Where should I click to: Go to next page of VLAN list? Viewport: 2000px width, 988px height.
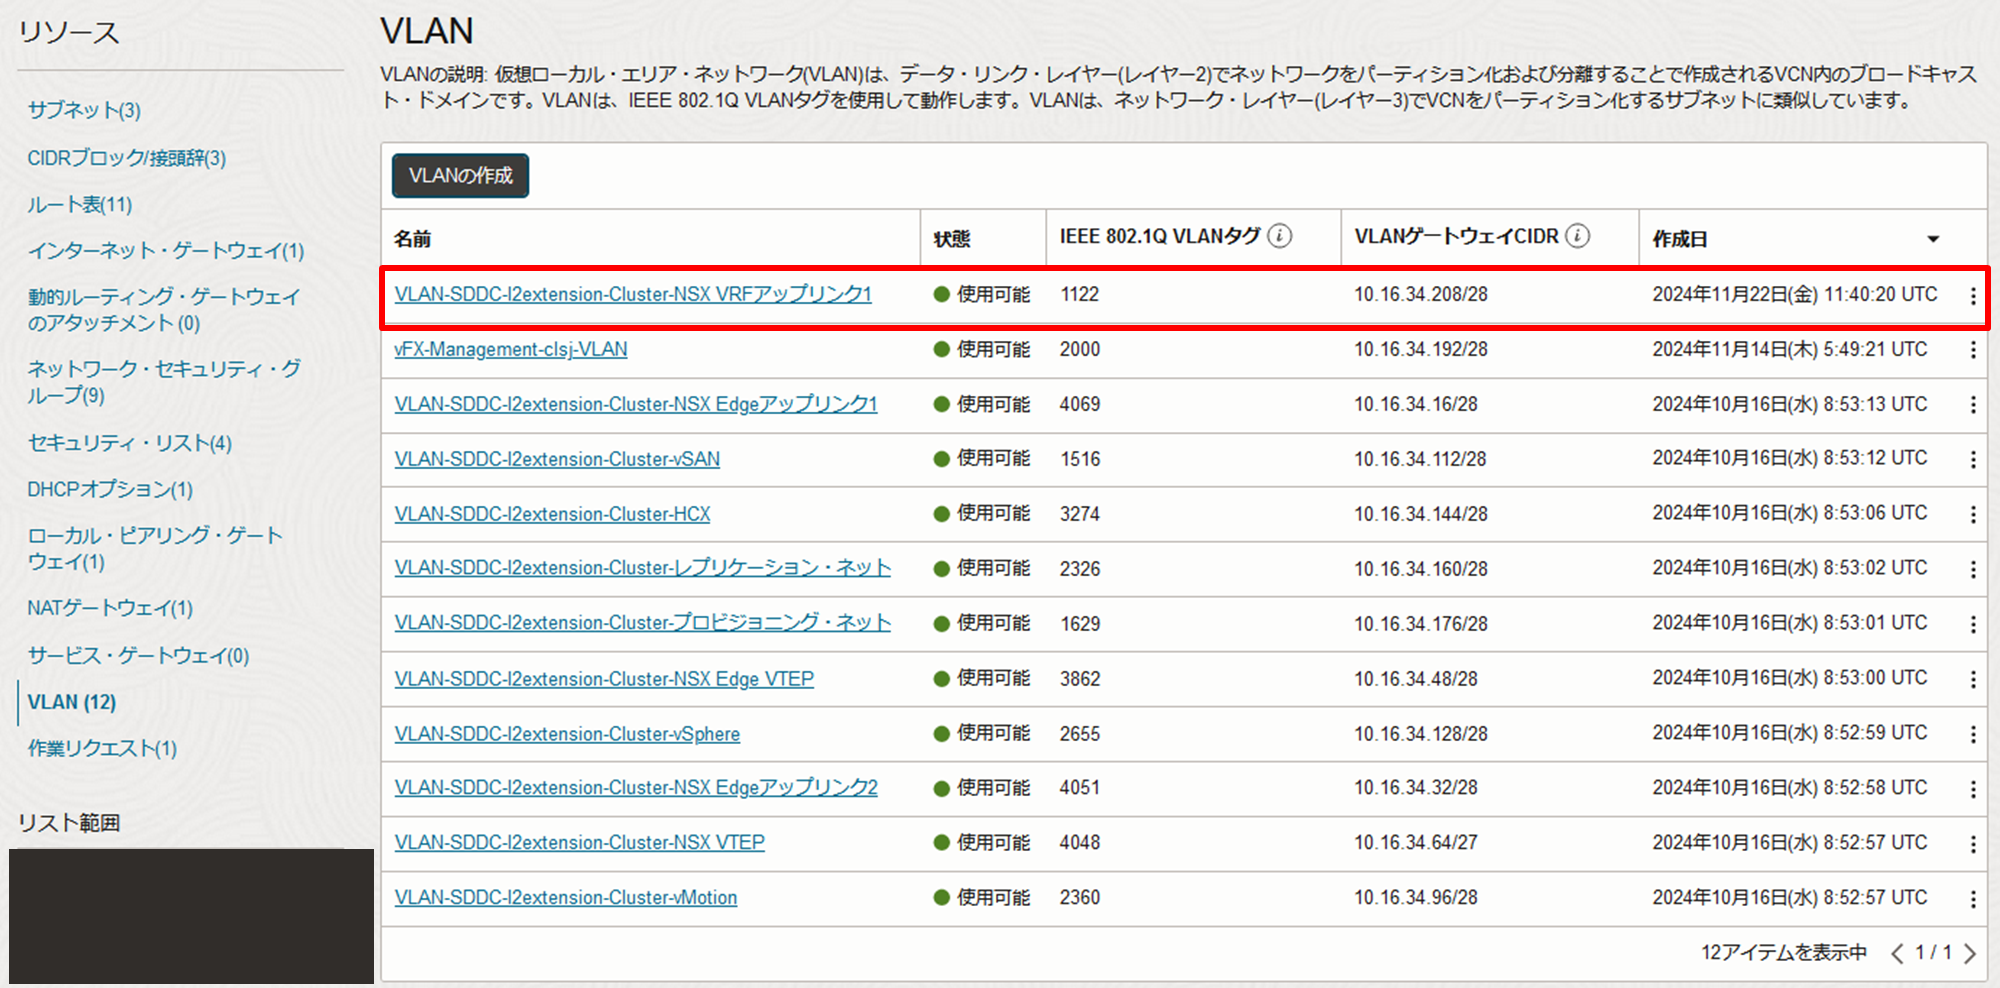click(x=1969, y=953)
